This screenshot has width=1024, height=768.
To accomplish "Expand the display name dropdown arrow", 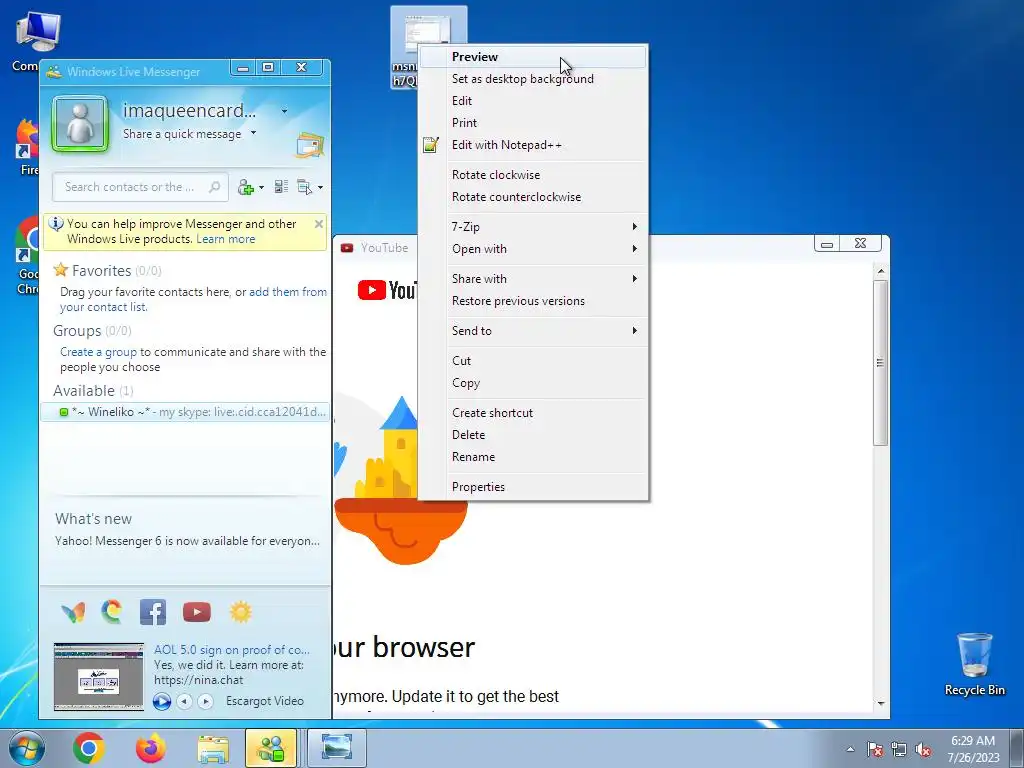I will click(x=284, y=111).
